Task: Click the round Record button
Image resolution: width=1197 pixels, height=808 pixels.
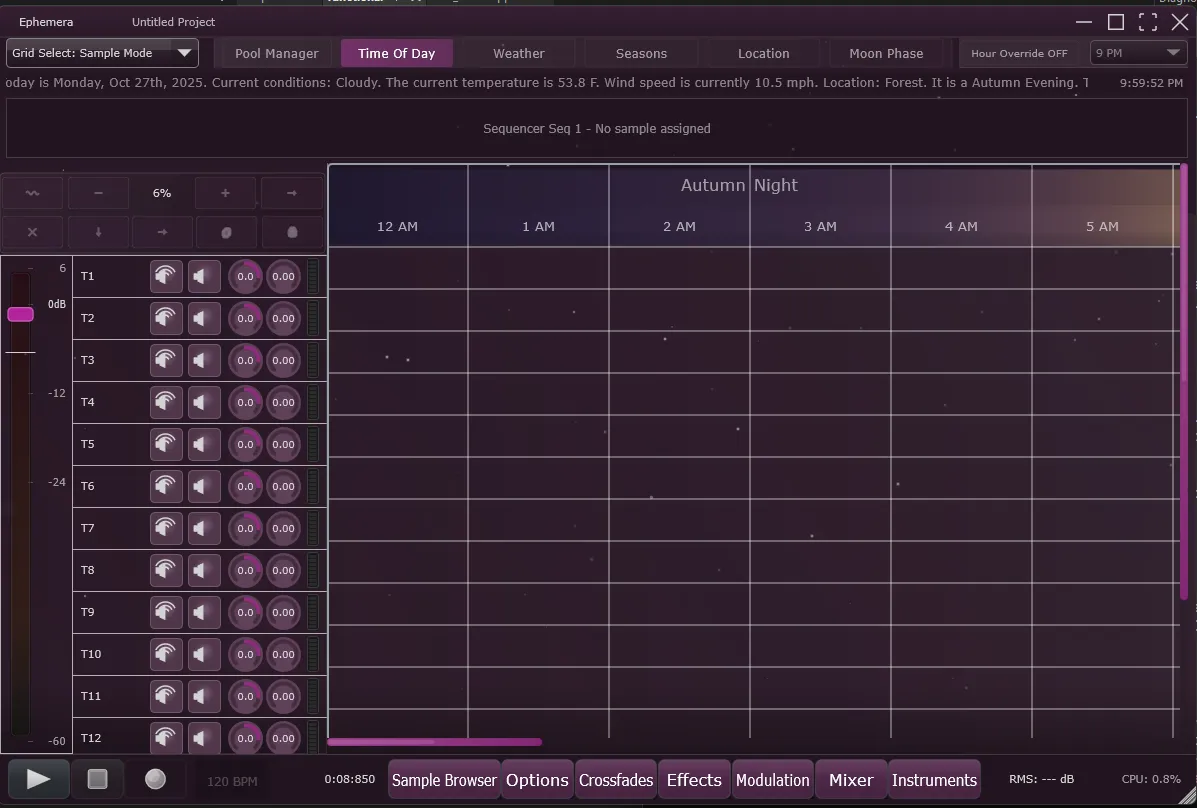Action: coord(155,779)
